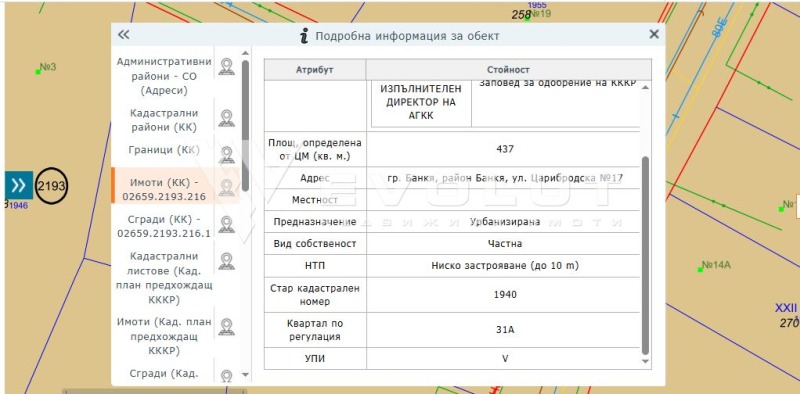Click the area value 437
The height and width of the screenshot is (394, 800).
click(x=505, y=149)
